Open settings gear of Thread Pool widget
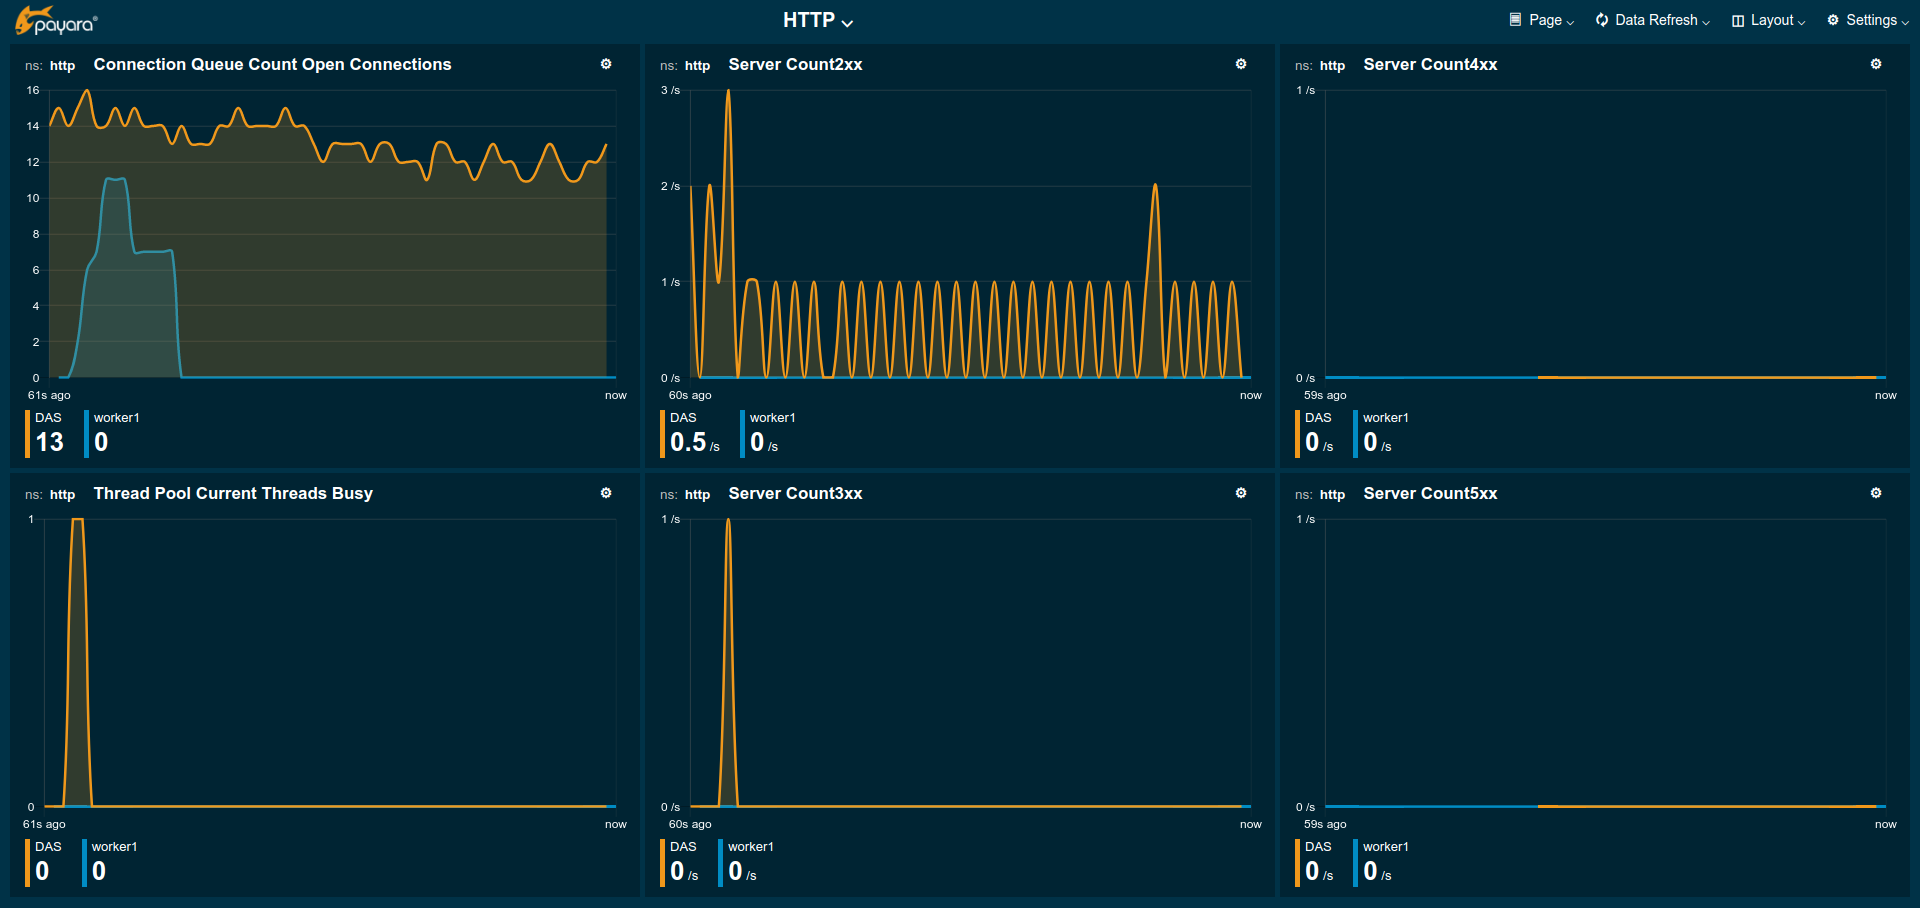 (606, 493)
